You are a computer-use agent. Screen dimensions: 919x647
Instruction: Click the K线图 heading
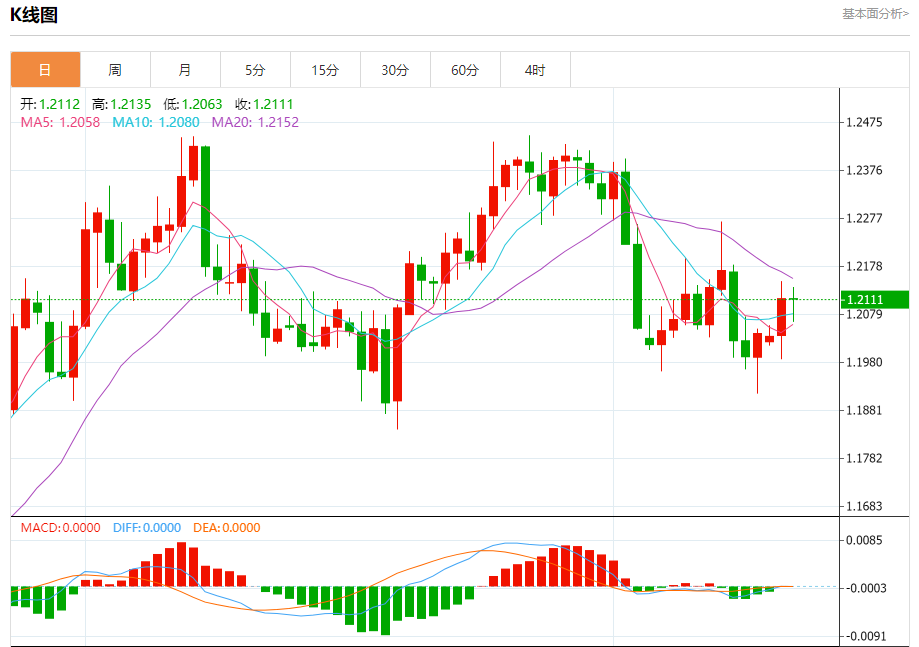(34, 15)
